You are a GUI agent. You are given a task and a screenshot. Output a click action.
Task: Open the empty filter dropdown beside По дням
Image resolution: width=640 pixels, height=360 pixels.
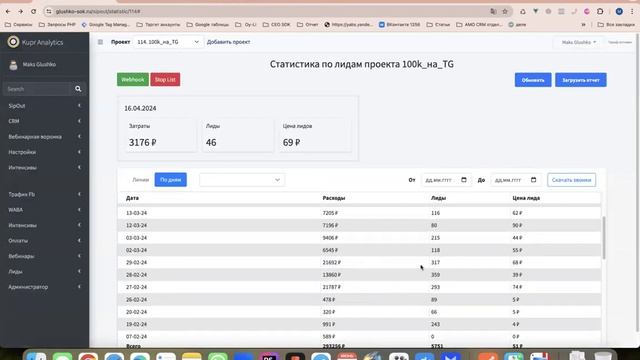[x=242, y=180]
